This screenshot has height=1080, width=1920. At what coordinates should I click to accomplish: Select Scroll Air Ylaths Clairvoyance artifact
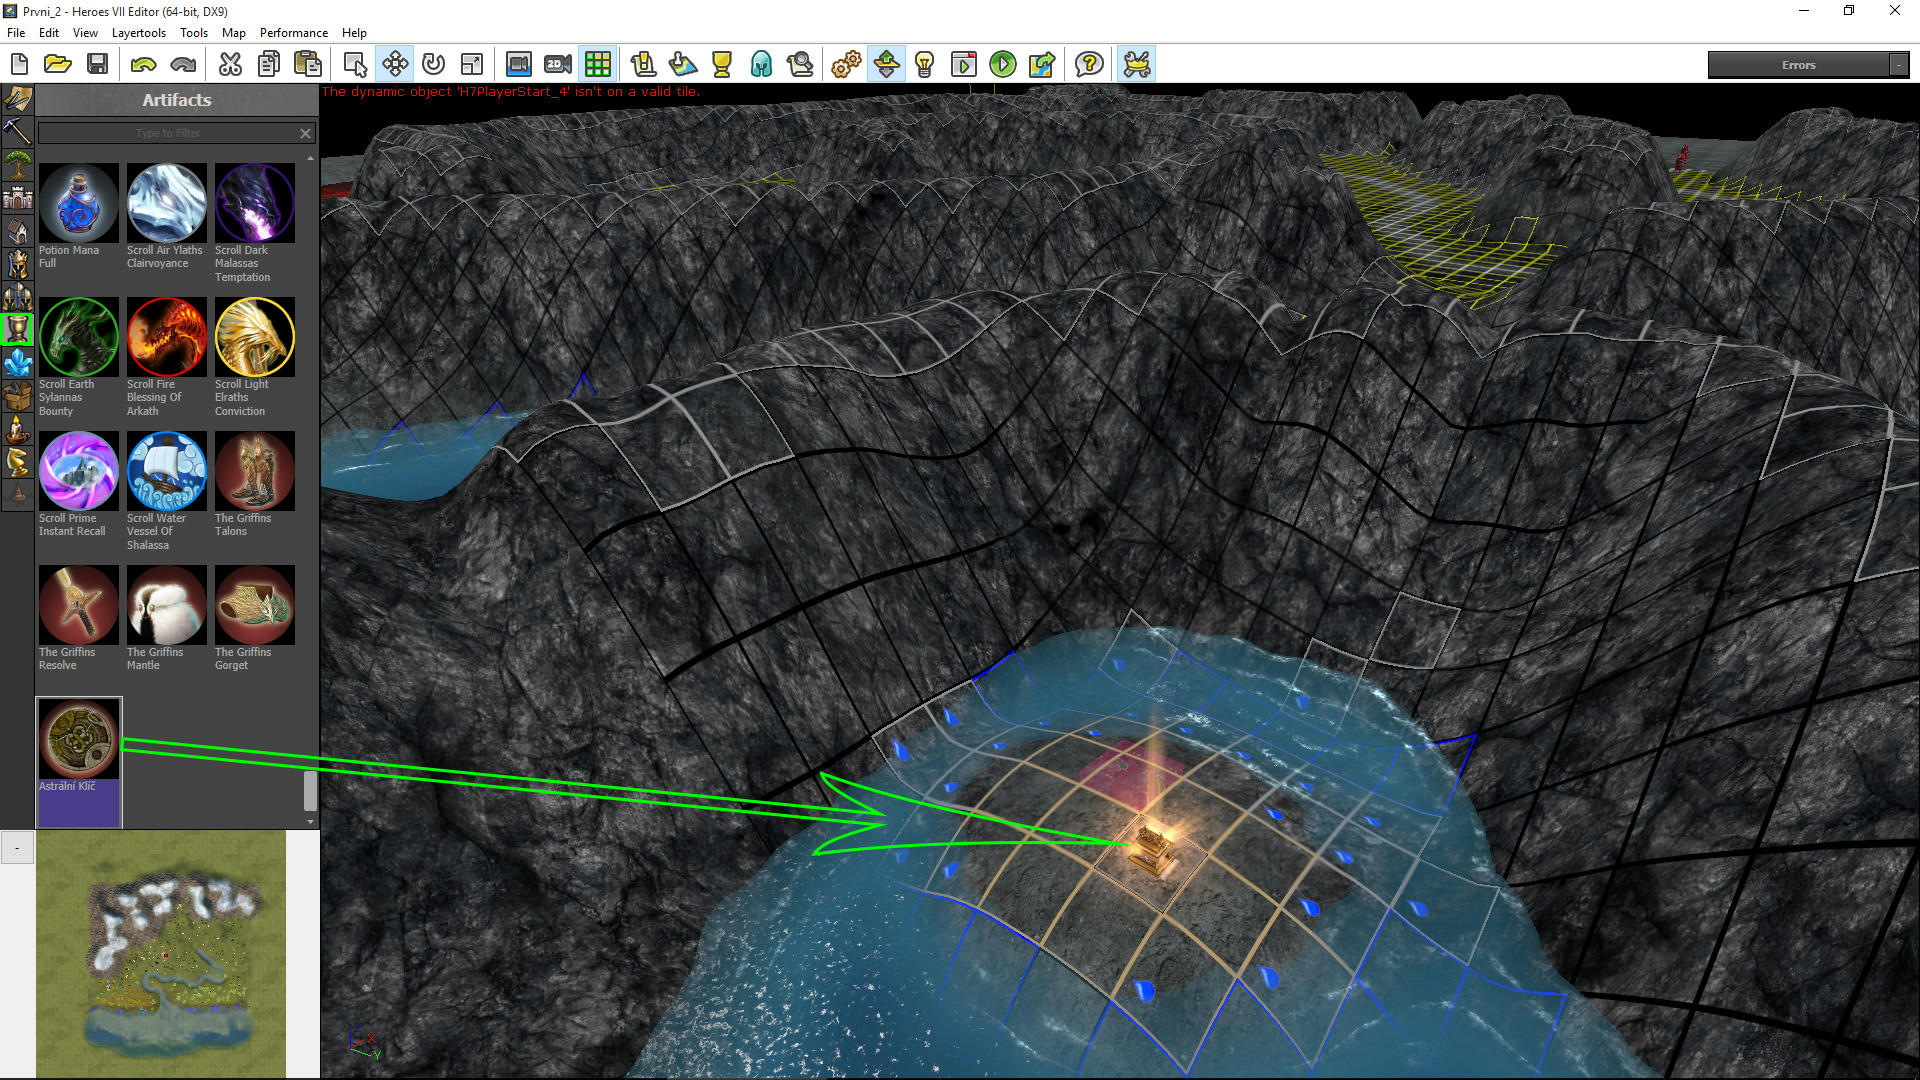pos(166,203)
